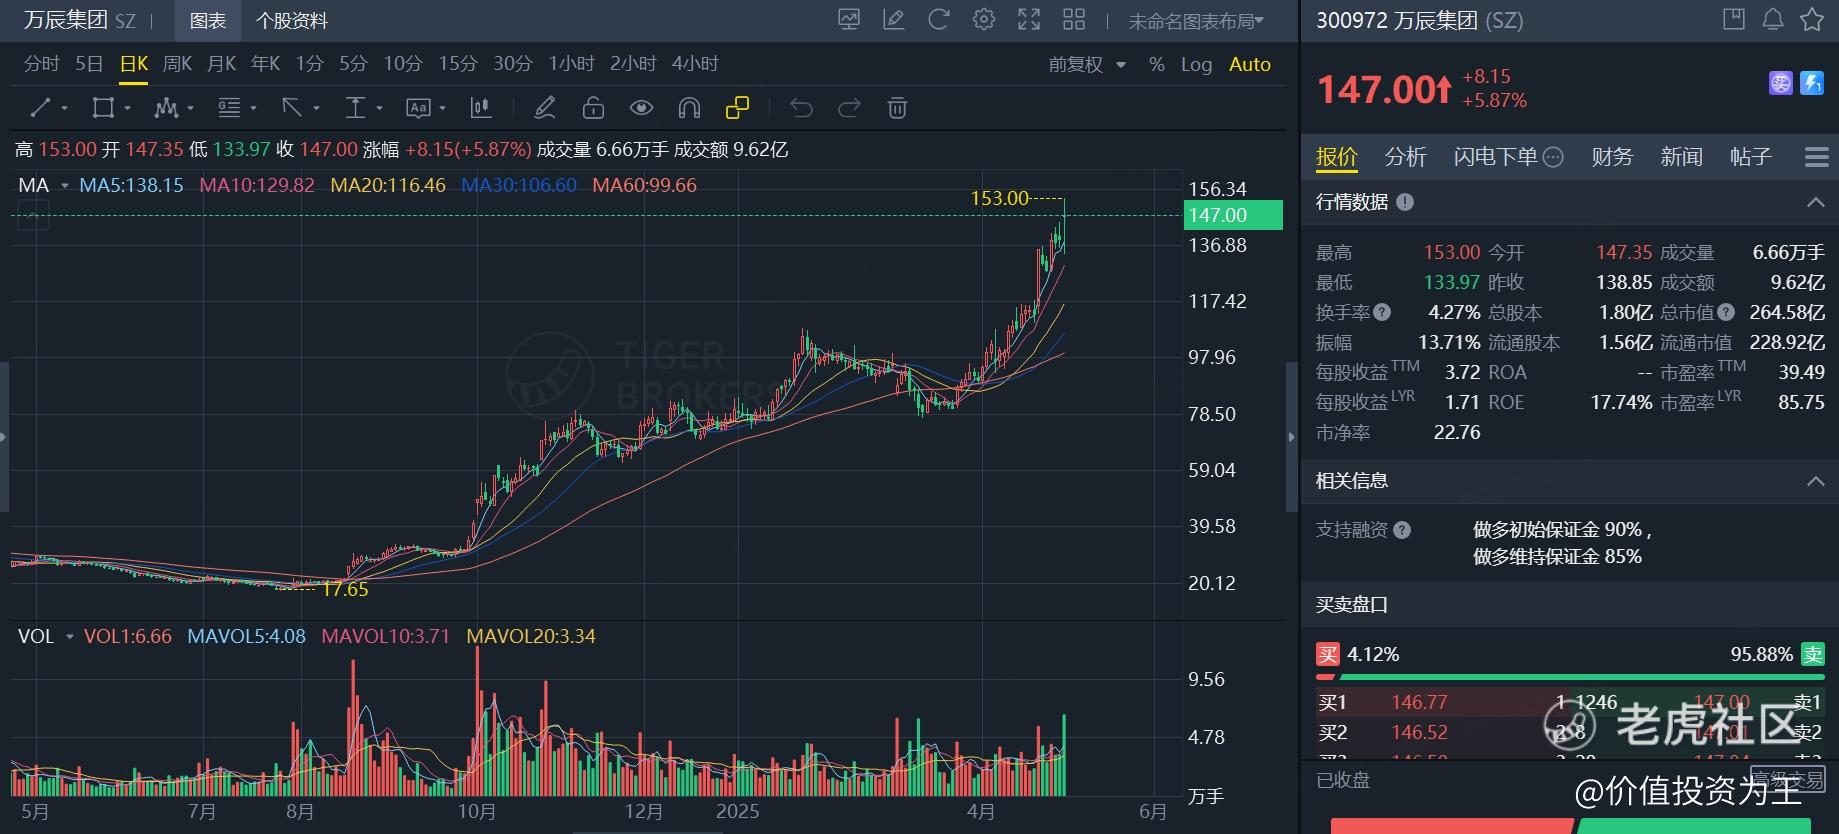Click the redo arrow
Image resolution: width=1839 pixels, height=834 pixels.
pos(849,108)
